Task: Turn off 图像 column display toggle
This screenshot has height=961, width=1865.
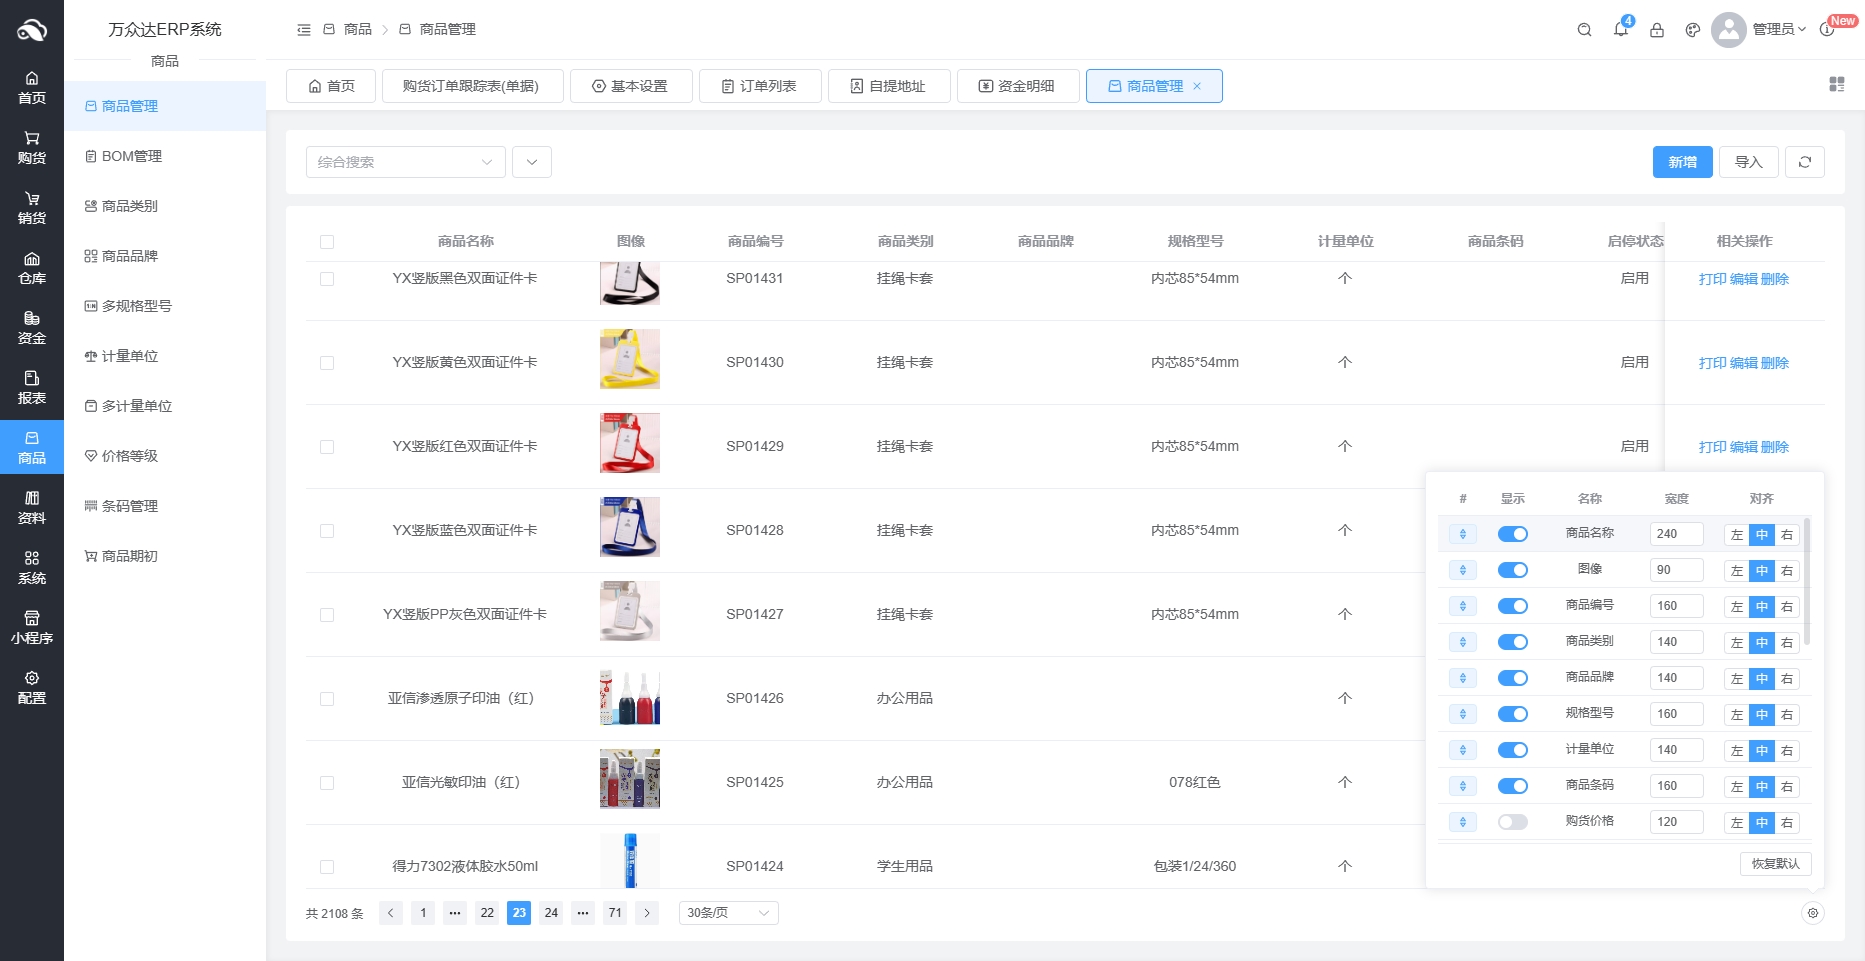Action: coord(1512,570)
